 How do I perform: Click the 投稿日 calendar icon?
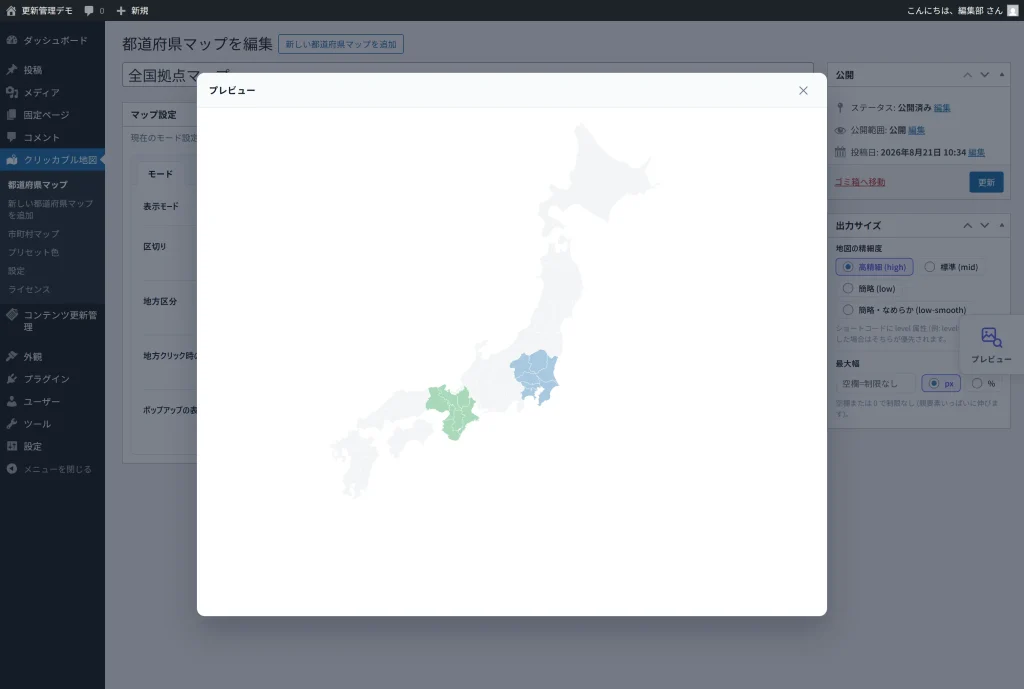[x=840, y=152]
